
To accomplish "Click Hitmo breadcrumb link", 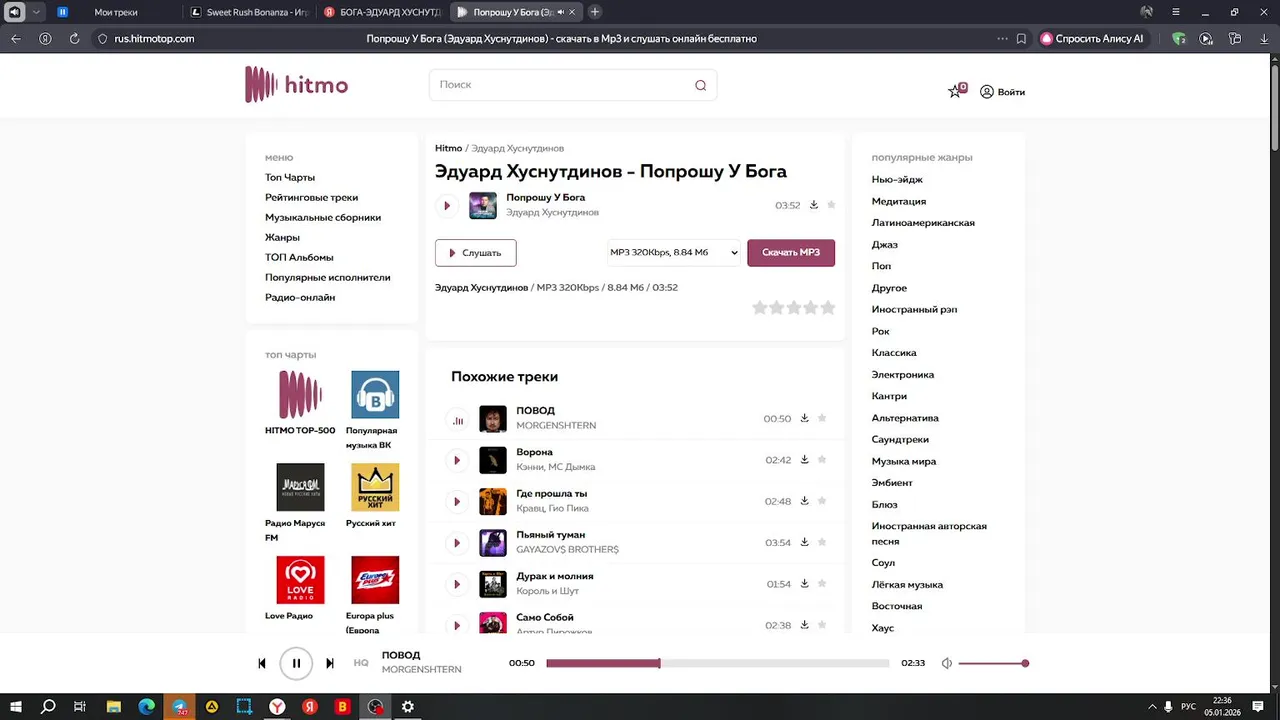I will pos(448,148).
